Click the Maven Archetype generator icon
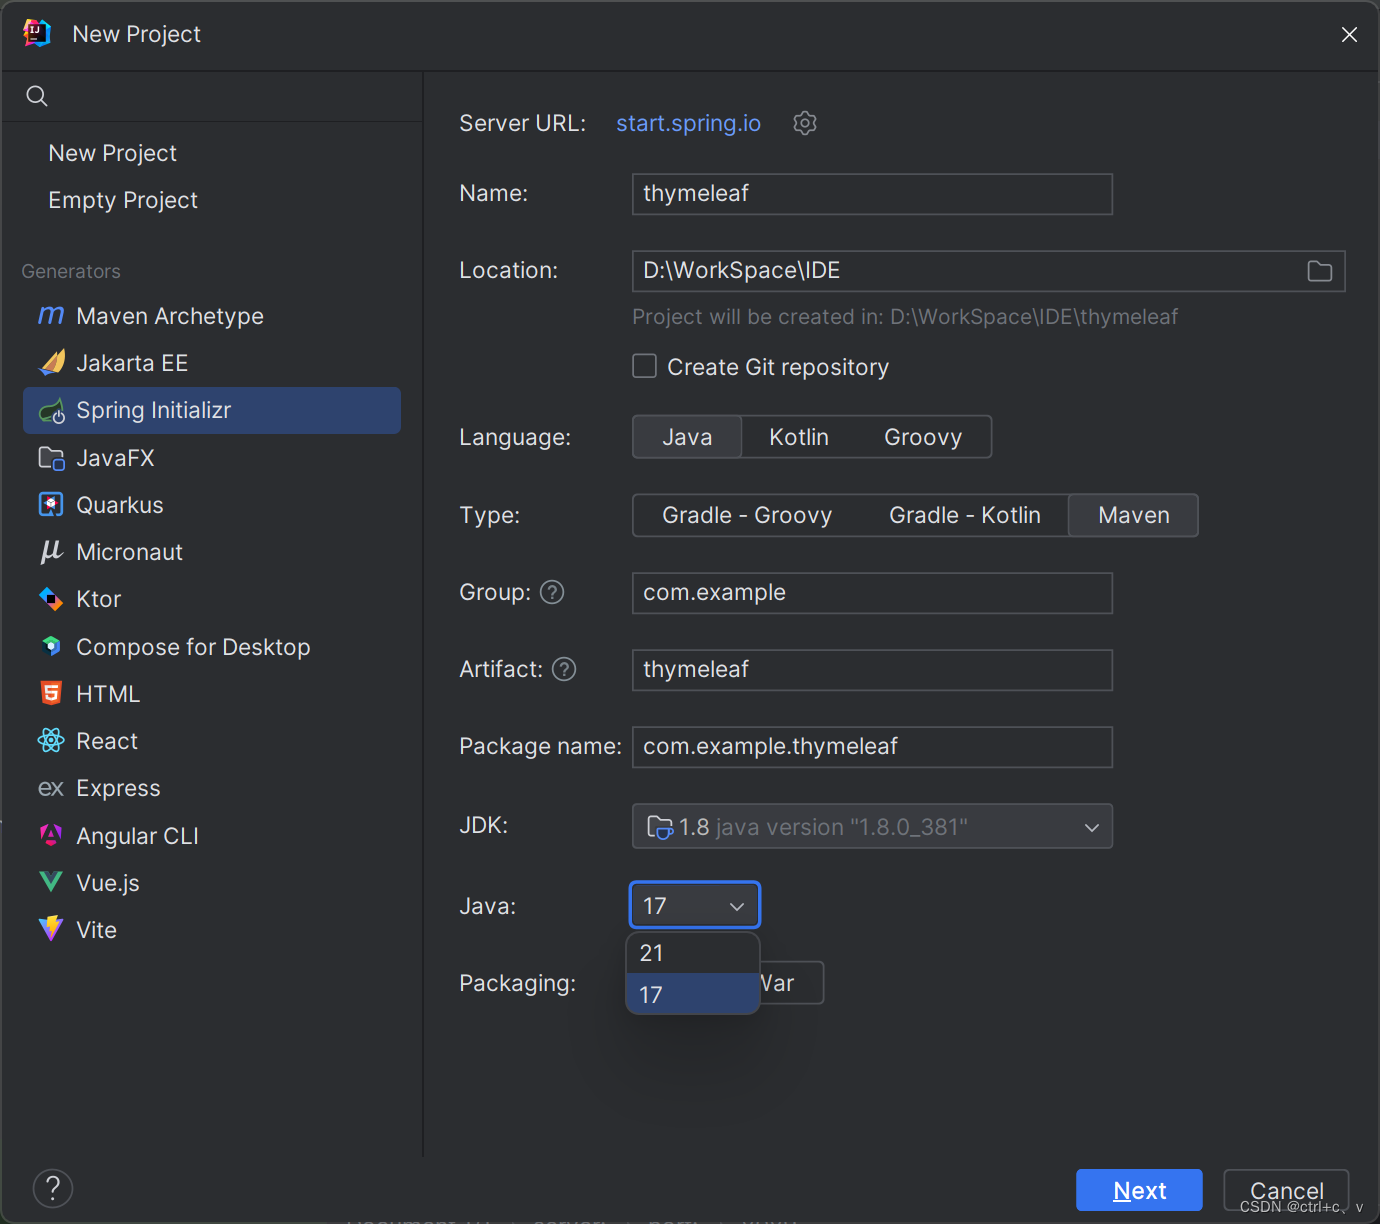 coord(51,316)
